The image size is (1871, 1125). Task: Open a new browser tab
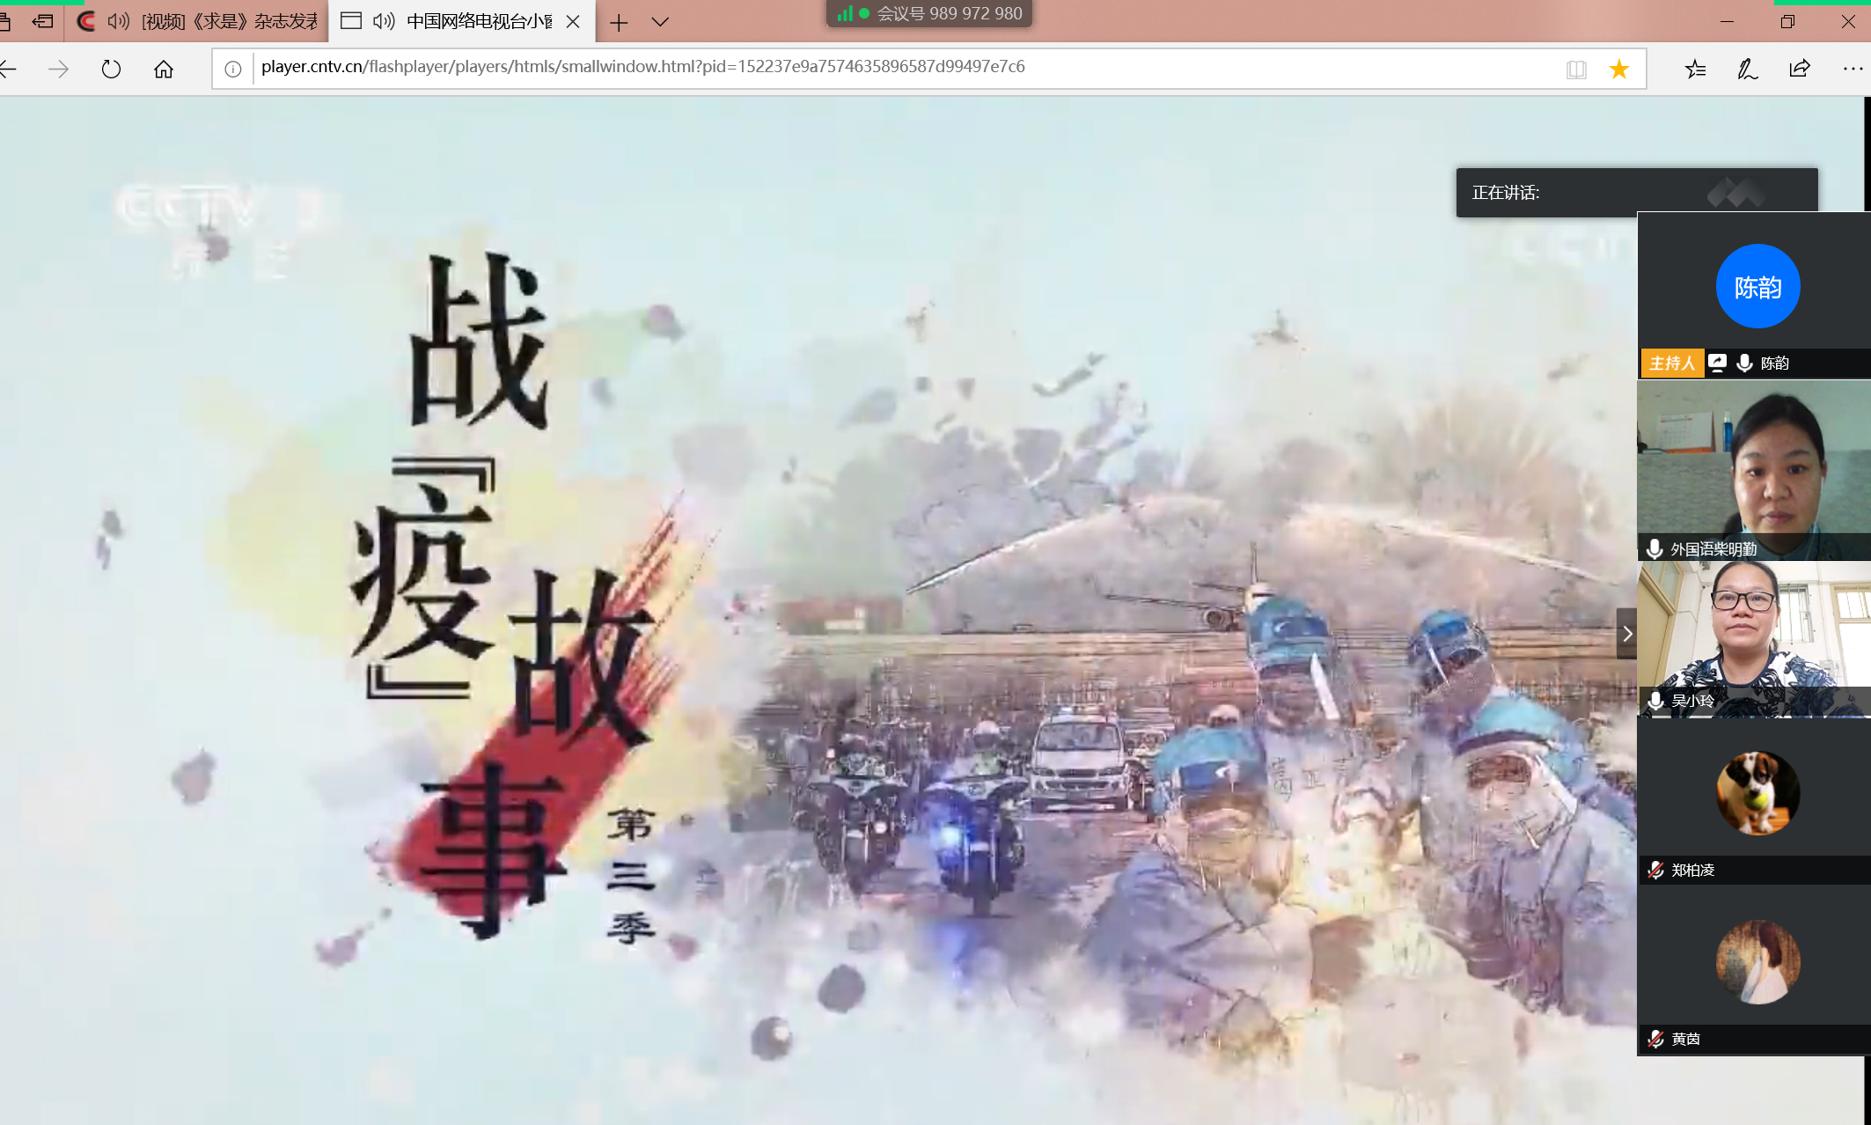click(619, 22)
